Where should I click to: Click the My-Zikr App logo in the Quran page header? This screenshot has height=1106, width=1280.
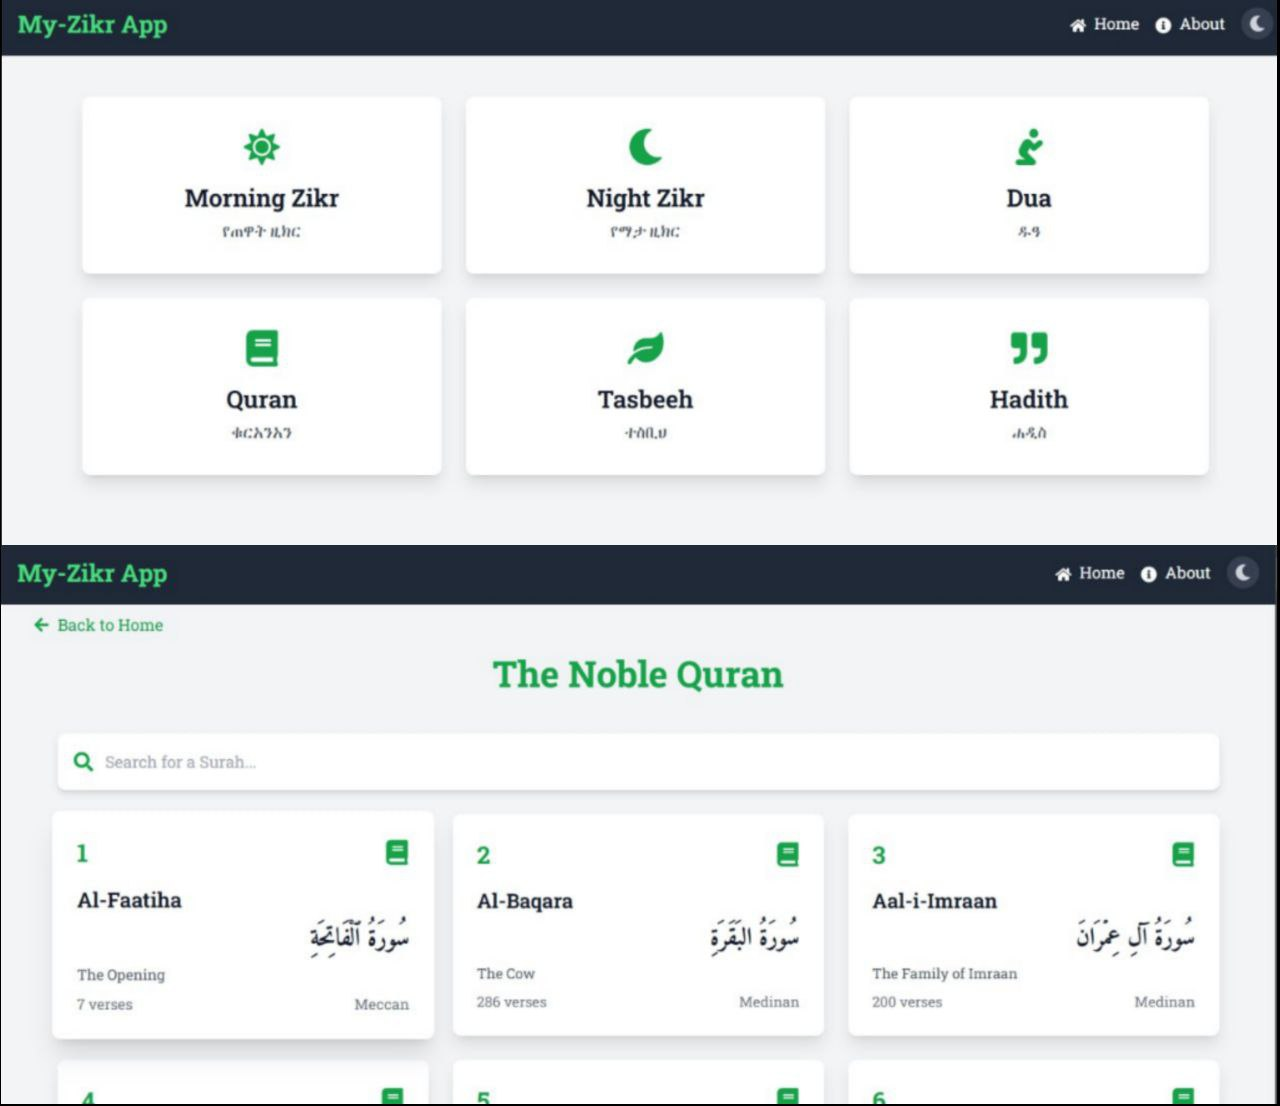[92, 574]
